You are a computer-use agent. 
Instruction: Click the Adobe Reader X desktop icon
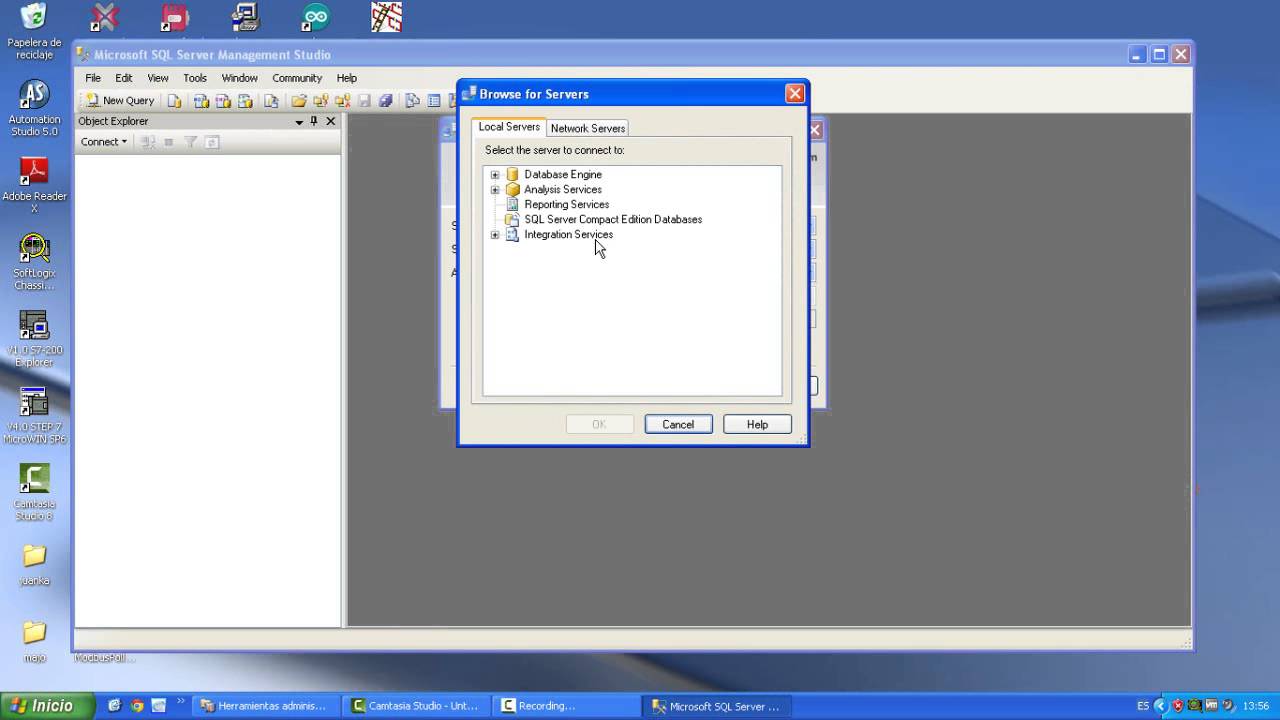(34, 185)
